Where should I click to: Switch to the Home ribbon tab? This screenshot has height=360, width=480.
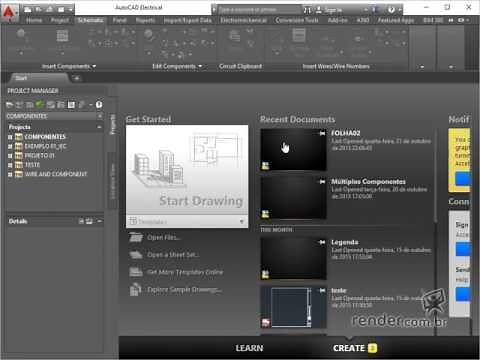tap(34, 20)
